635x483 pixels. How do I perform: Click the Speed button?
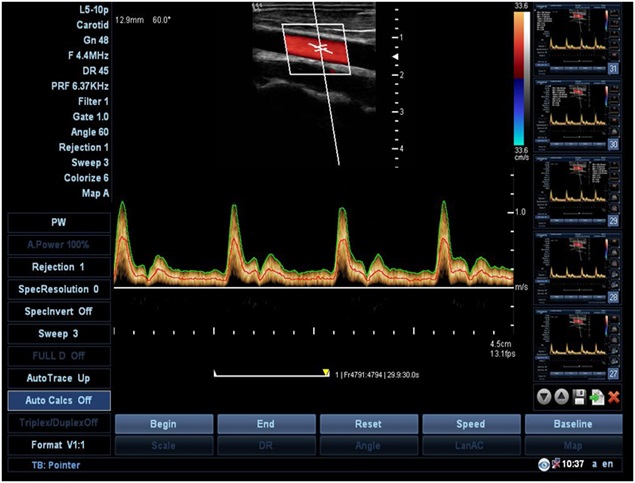point(471,424)
